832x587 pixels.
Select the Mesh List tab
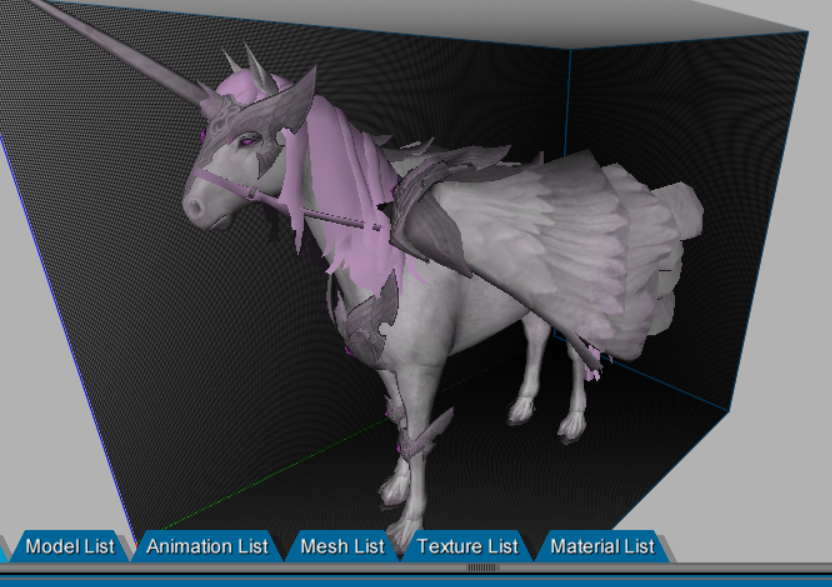[342, 546]
